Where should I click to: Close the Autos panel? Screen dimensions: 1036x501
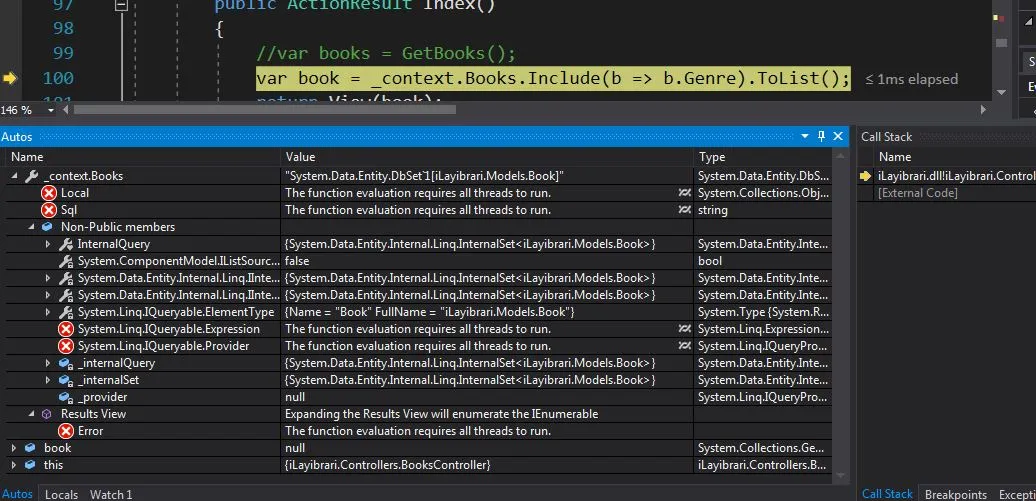click(838, 136)
